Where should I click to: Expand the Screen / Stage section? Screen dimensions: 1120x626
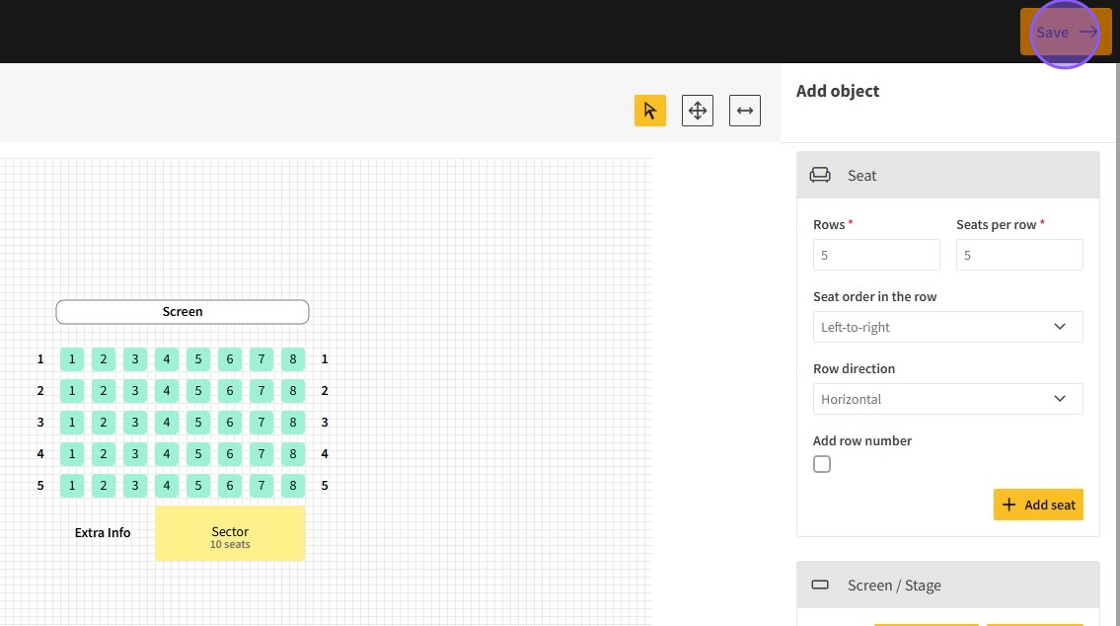point(947,585)
